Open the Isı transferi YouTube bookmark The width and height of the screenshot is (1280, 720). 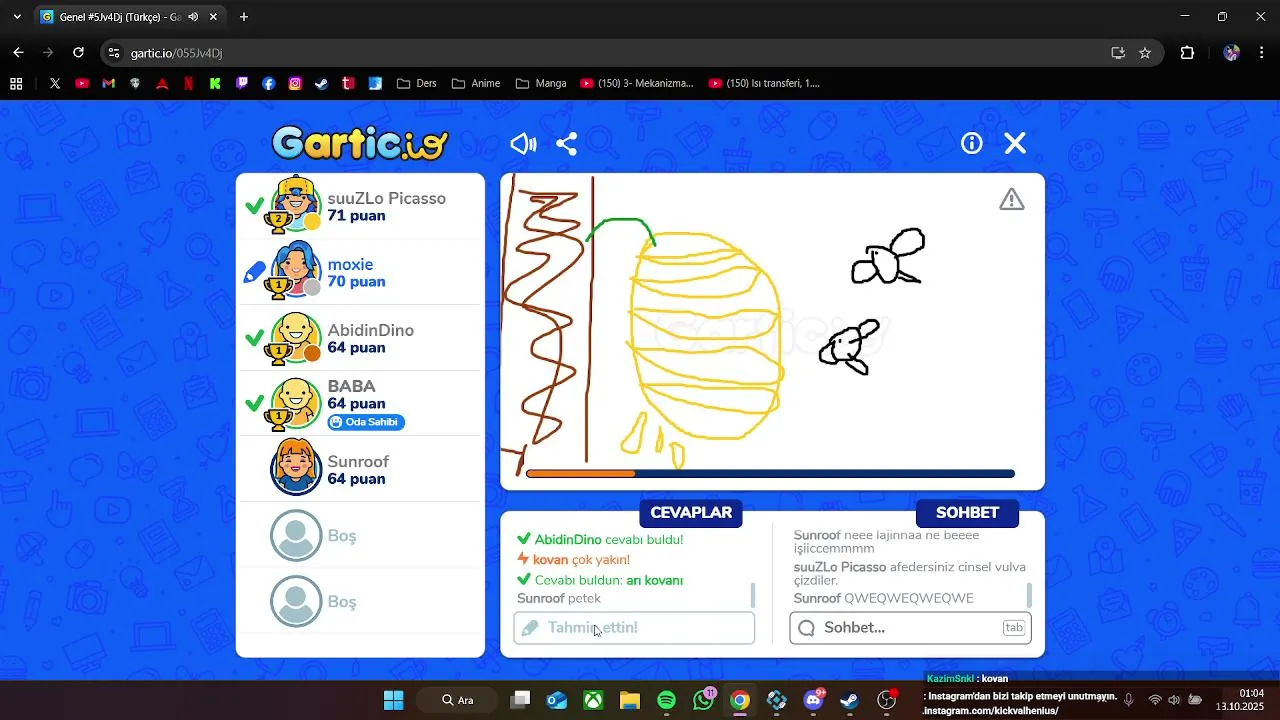(764, 84)
